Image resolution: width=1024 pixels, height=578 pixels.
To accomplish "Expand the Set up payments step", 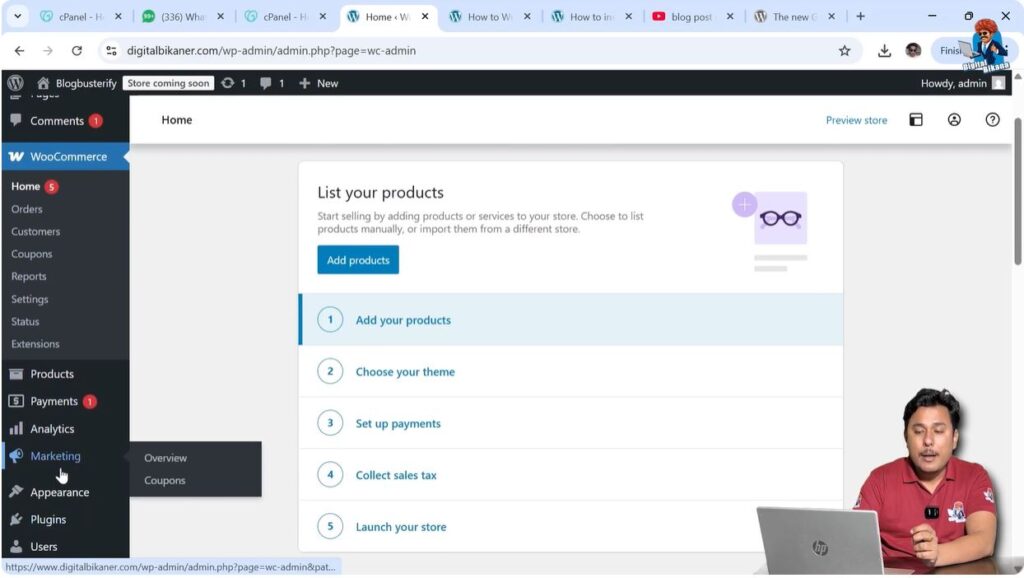I will [398, 423].
